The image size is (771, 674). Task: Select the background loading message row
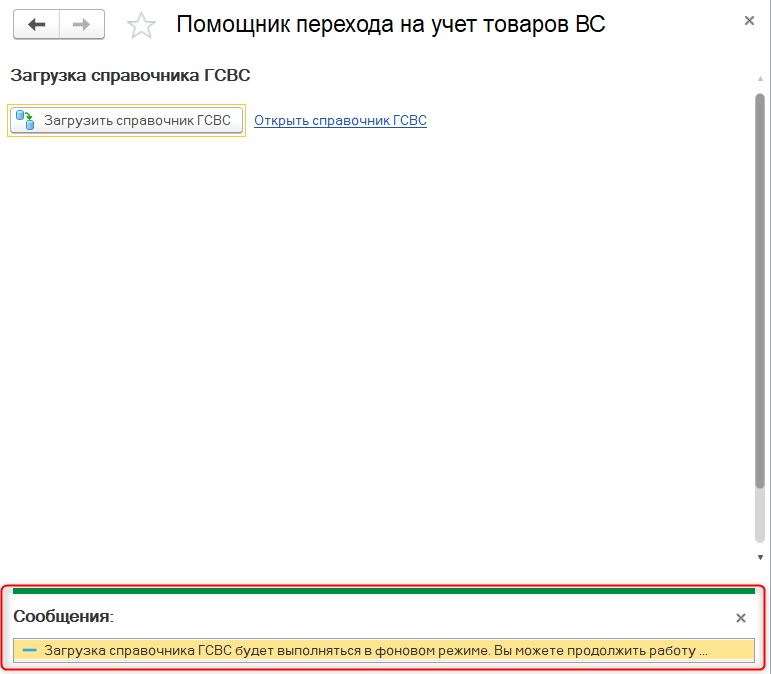point(384,650)
